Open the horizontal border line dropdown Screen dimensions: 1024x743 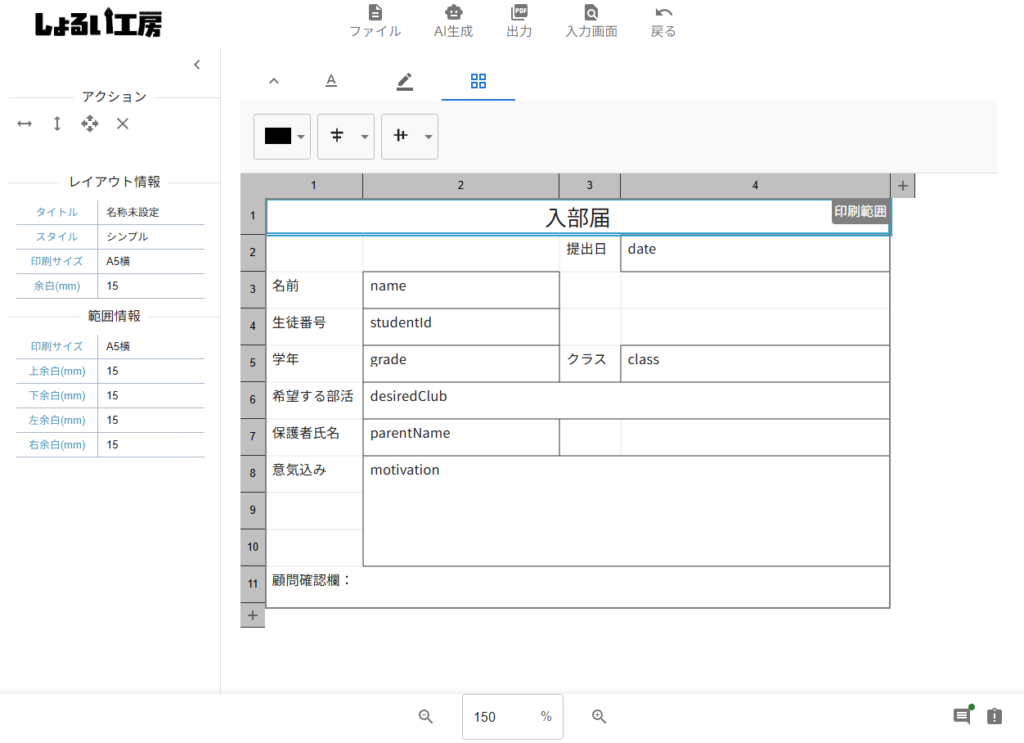pos(345,137)
